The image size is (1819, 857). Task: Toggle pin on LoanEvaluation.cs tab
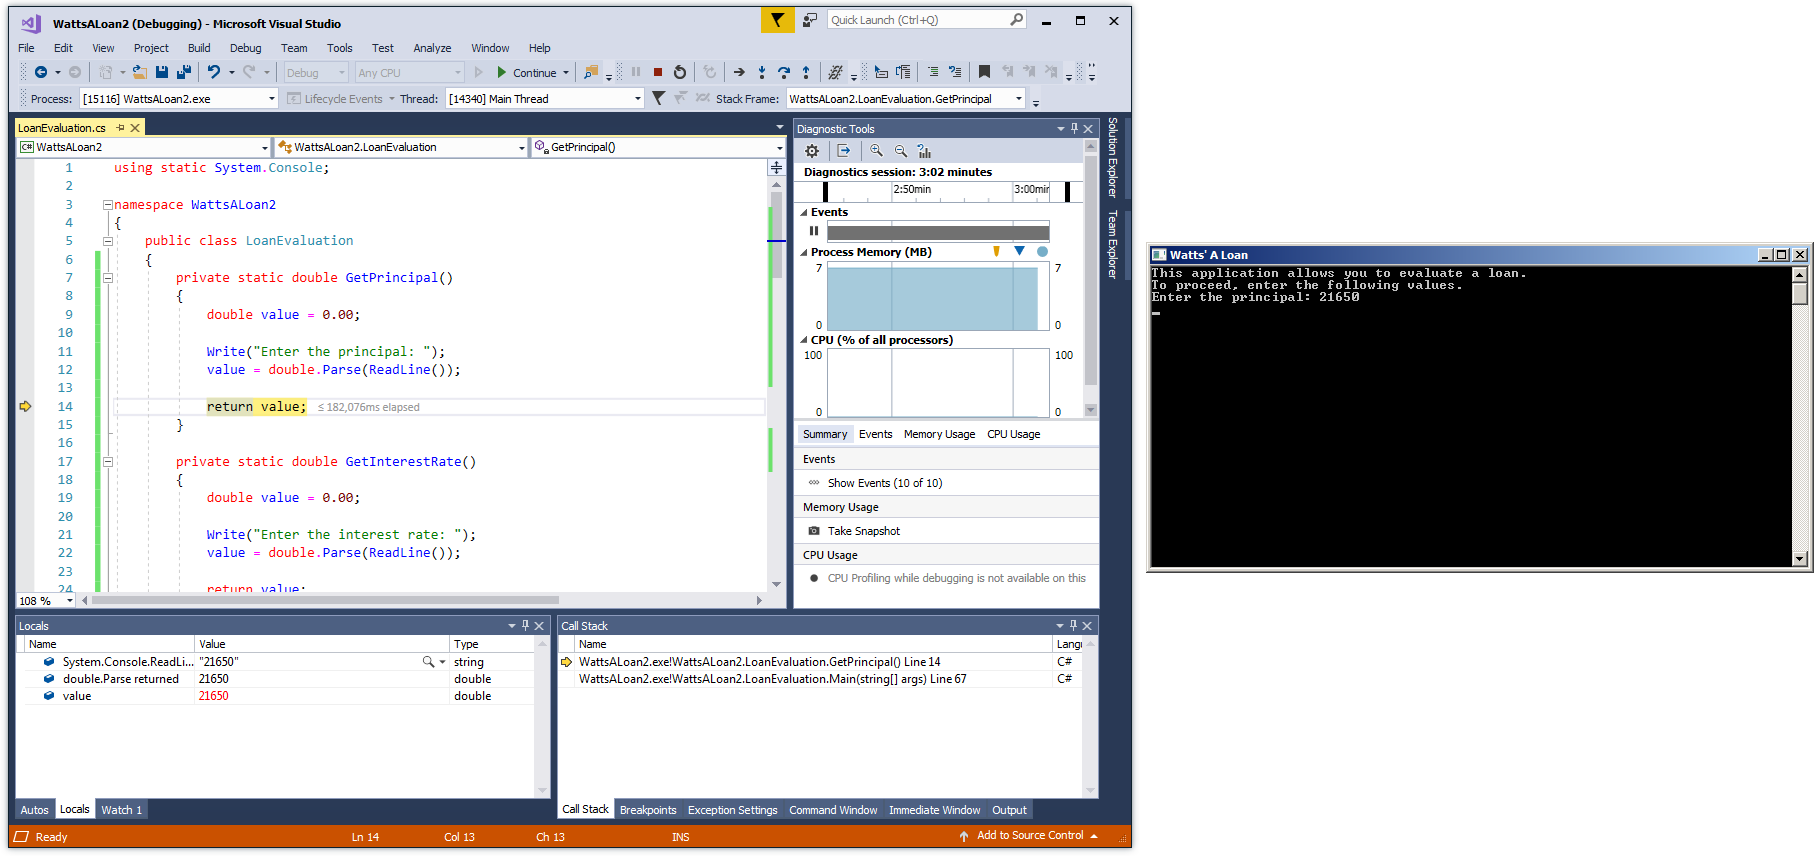120,128
